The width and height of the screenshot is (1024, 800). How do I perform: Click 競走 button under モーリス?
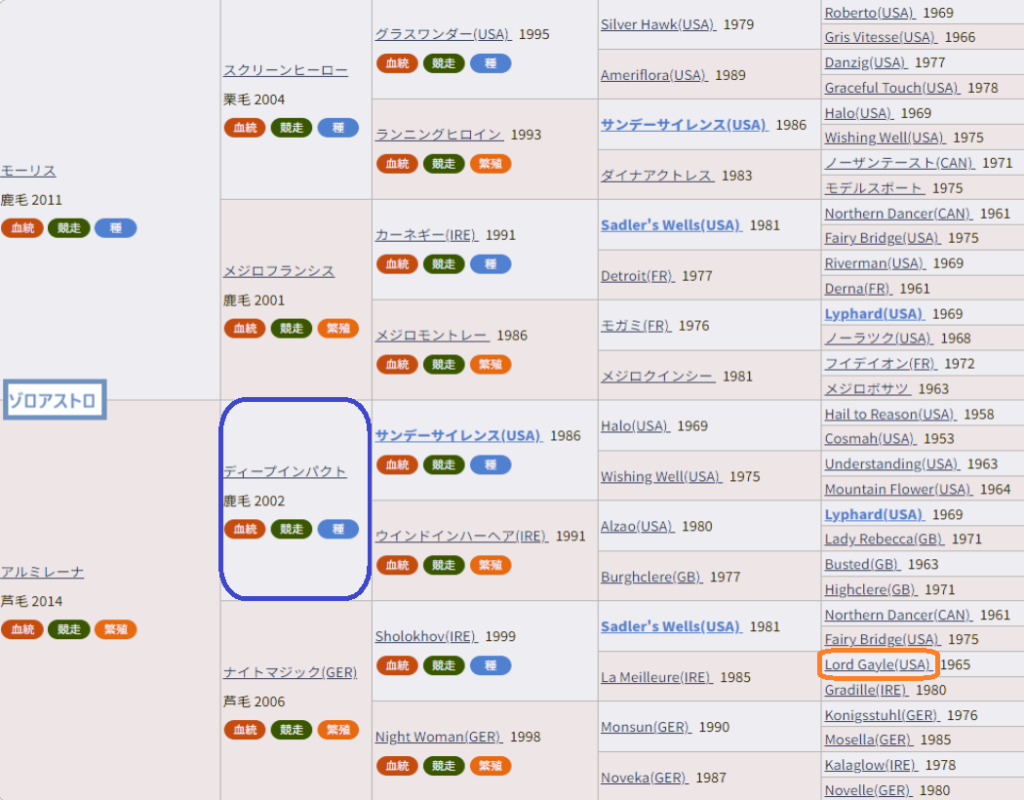click(x=69, y=228)
